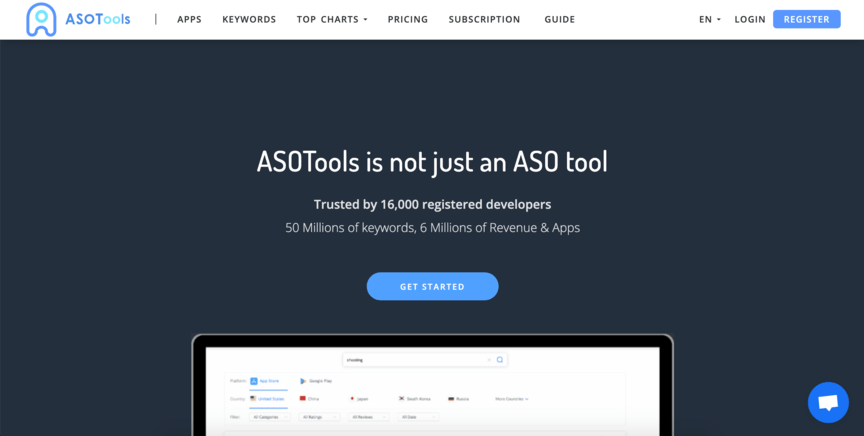The image size is (864, 436).
Task: Click the Register button
Action: (807, 19)
